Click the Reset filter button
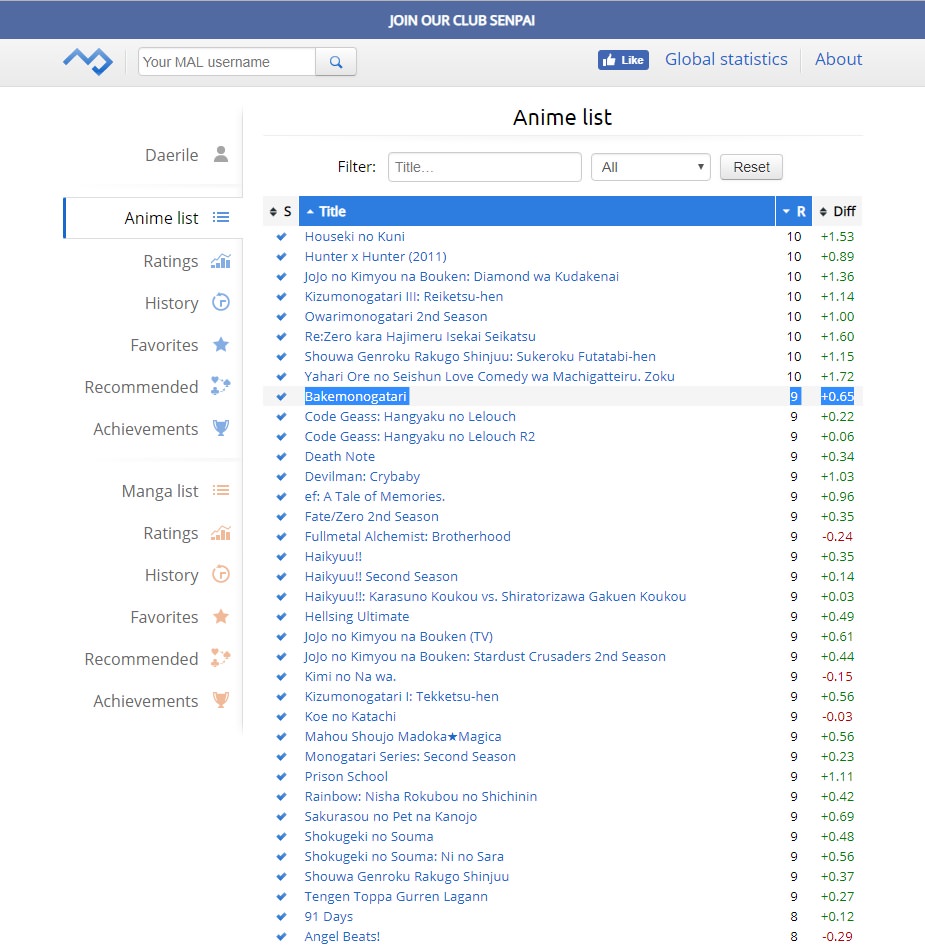The height and width of the screenshot is (945, 925). pos(751,167)
